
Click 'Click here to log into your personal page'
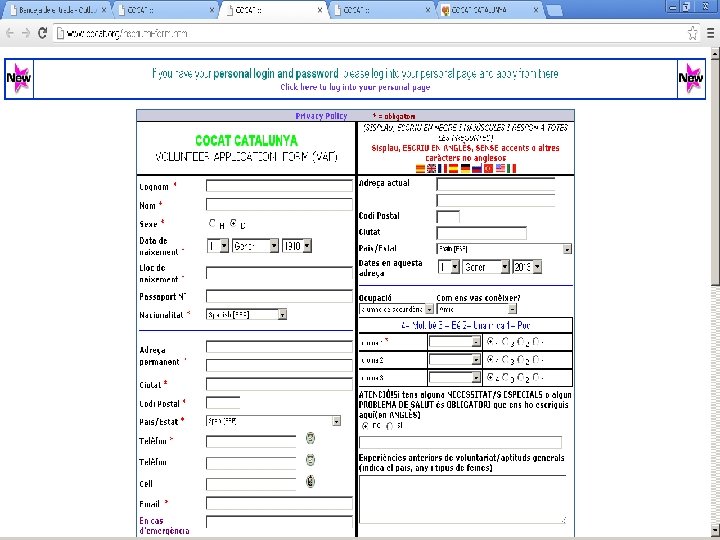click(x=355, y=87)
